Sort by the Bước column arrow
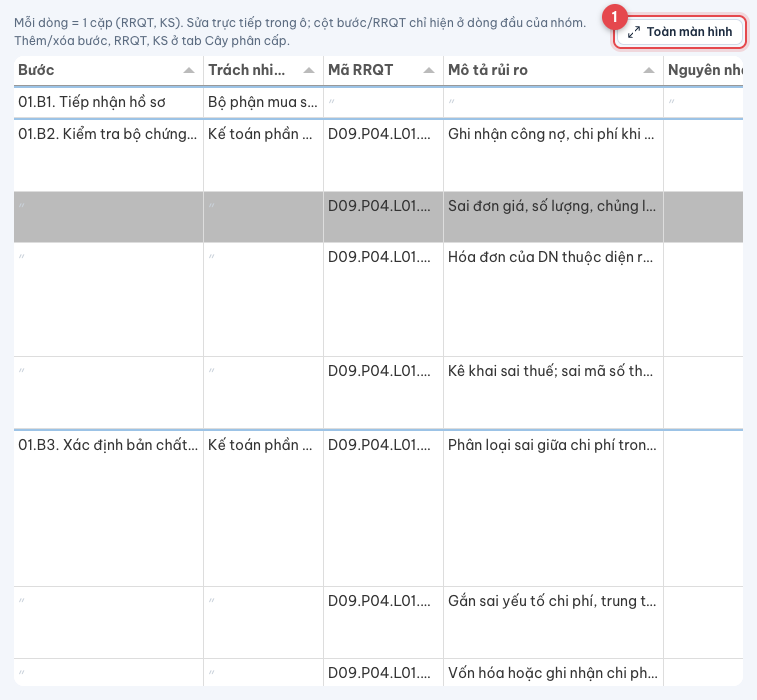 click(189, 70)
